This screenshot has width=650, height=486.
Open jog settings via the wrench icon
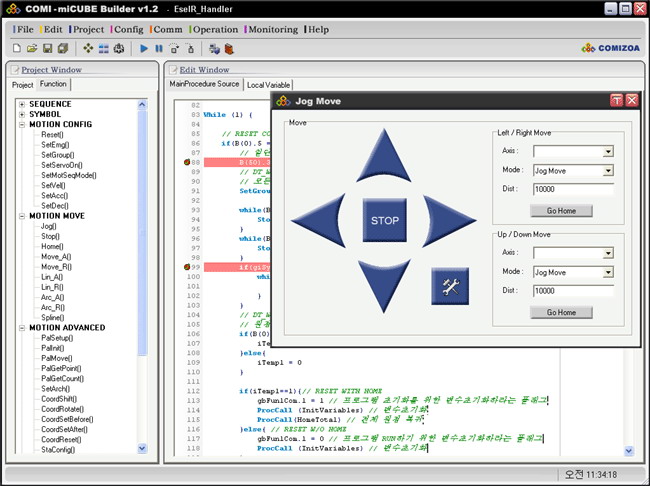[449, 287]
